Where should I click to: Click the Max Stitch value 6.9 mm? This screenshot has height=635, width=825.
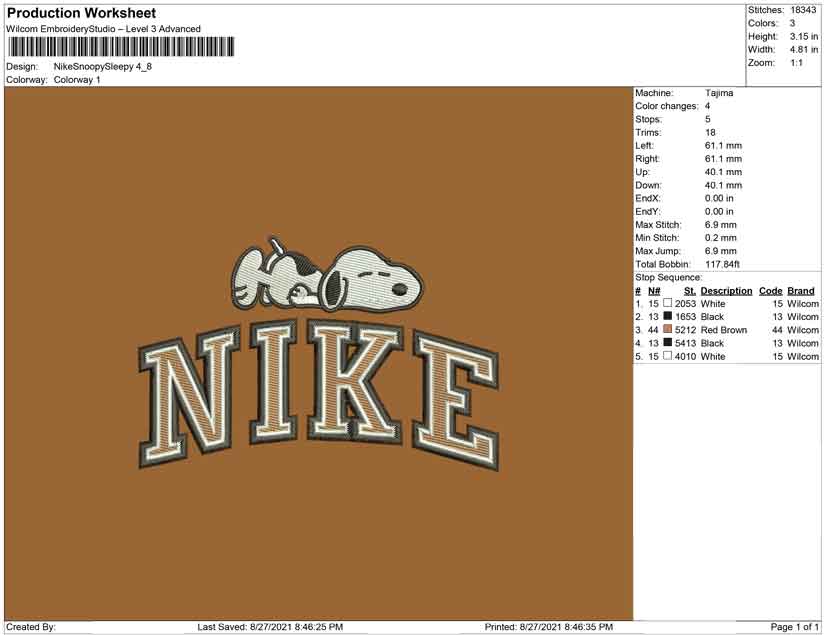(x=721, y=225)
